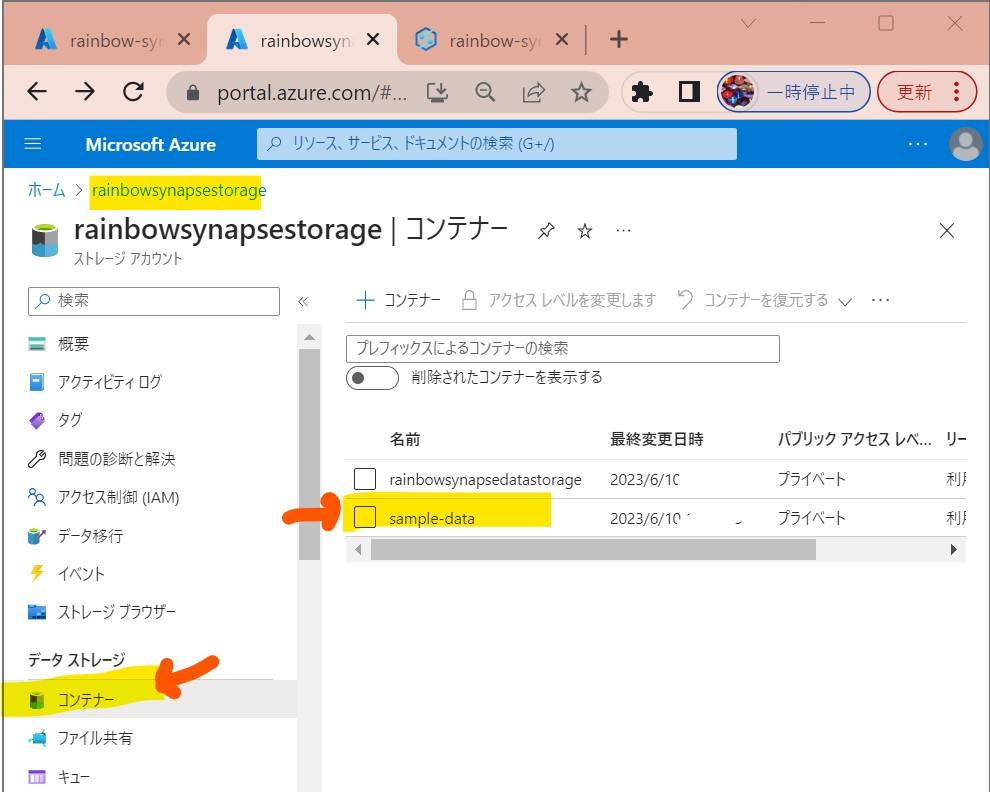
Task: Go back with browser back arrow
Action: point(37,92)
